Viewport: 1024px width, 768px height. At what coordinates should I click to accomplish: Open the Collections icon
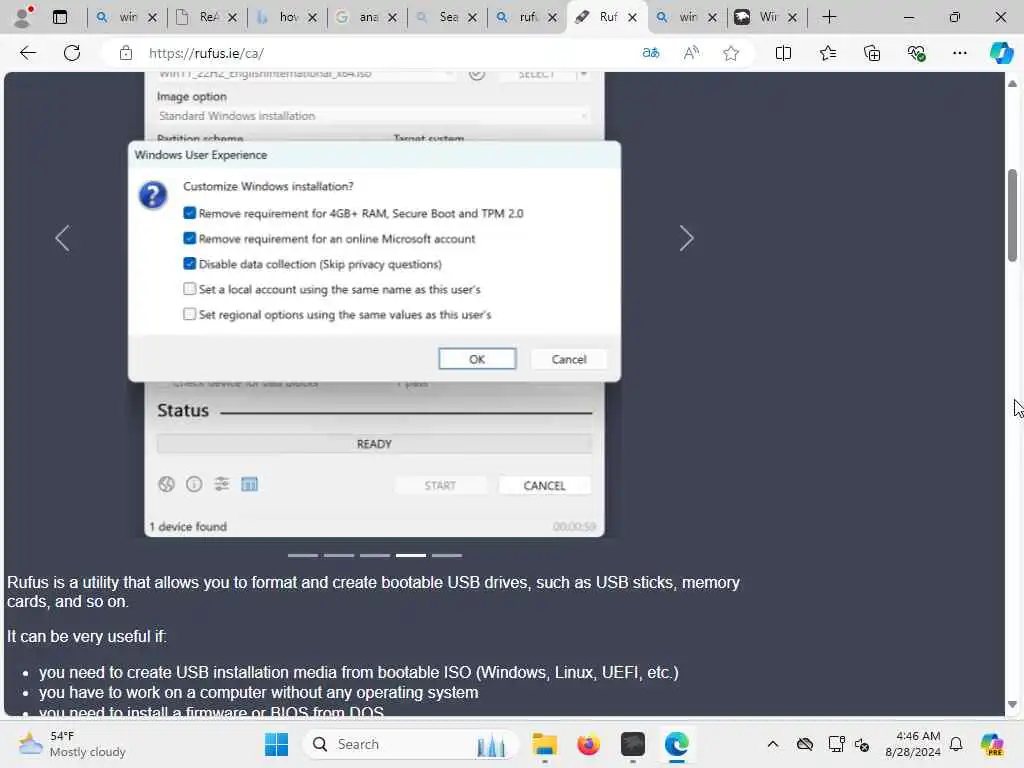pyautogui.click(x=872, y=53)
